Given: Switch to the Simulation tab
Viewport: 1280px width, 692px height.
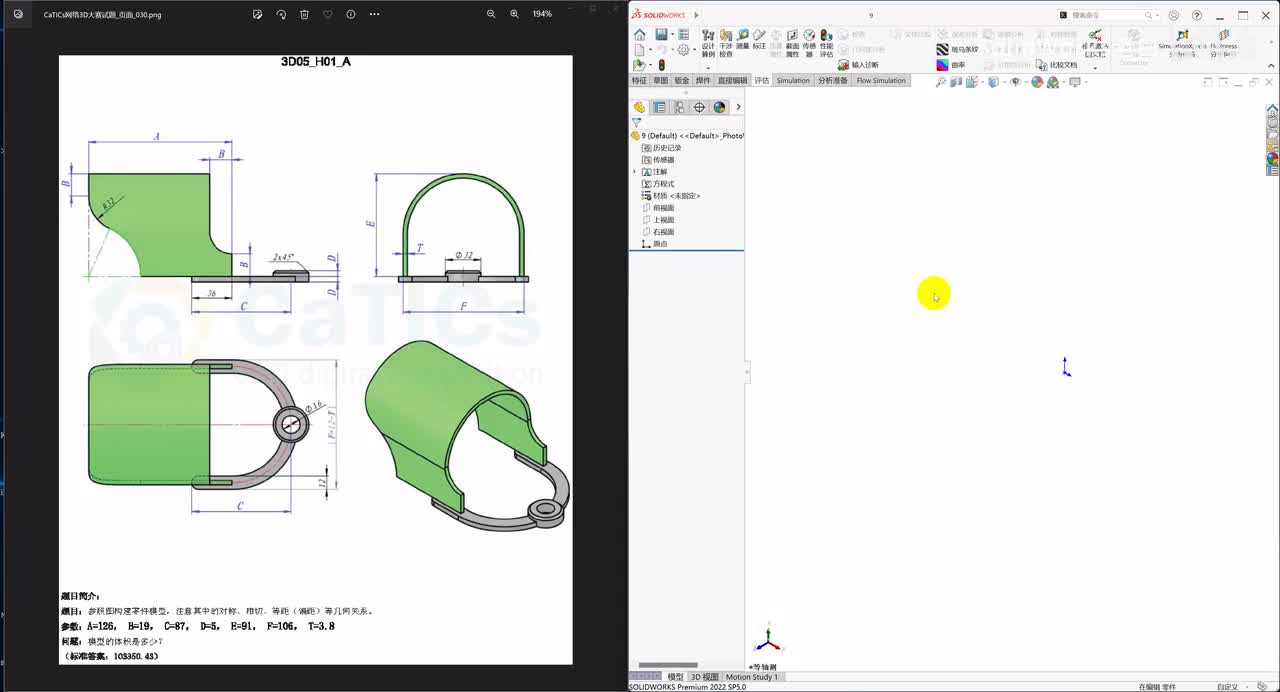Looking at the screenshot, I should (x=793, y=81).
